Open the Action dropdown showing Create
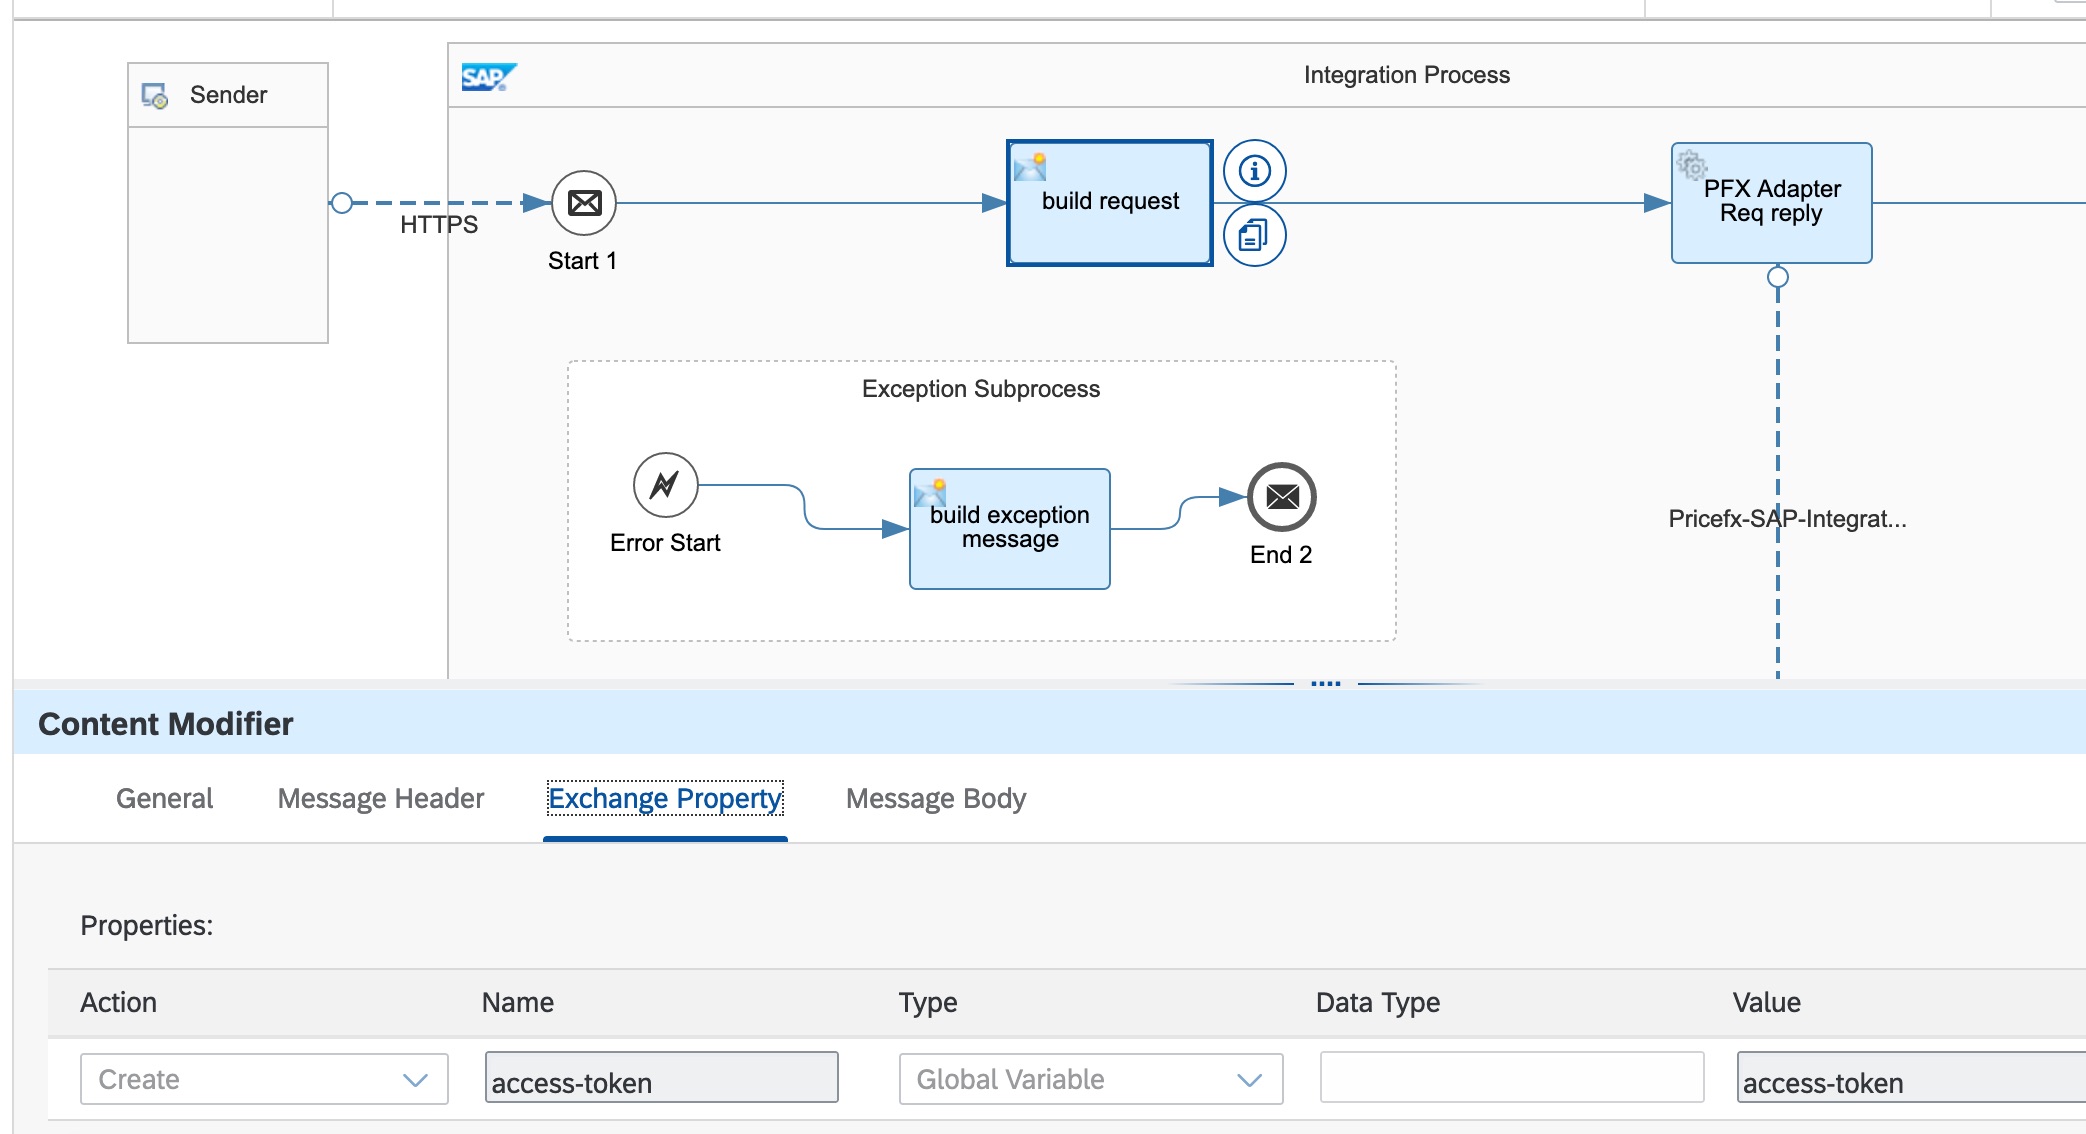This screenshot has width=2086, height=1134. coord(264,1079)
